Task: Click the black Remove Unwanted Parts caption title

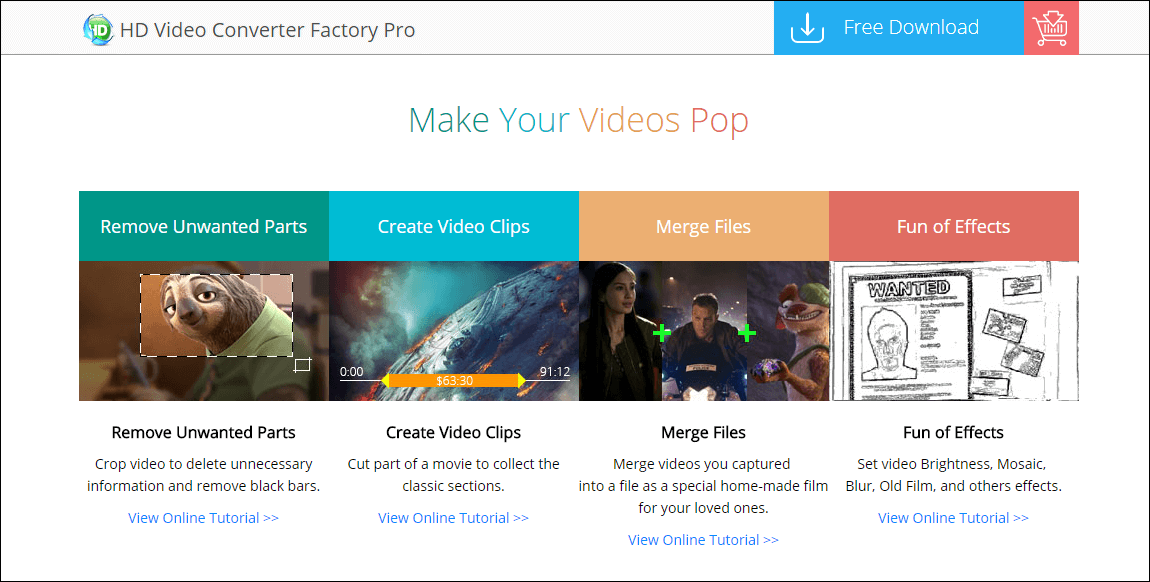Action: point(204,432)
